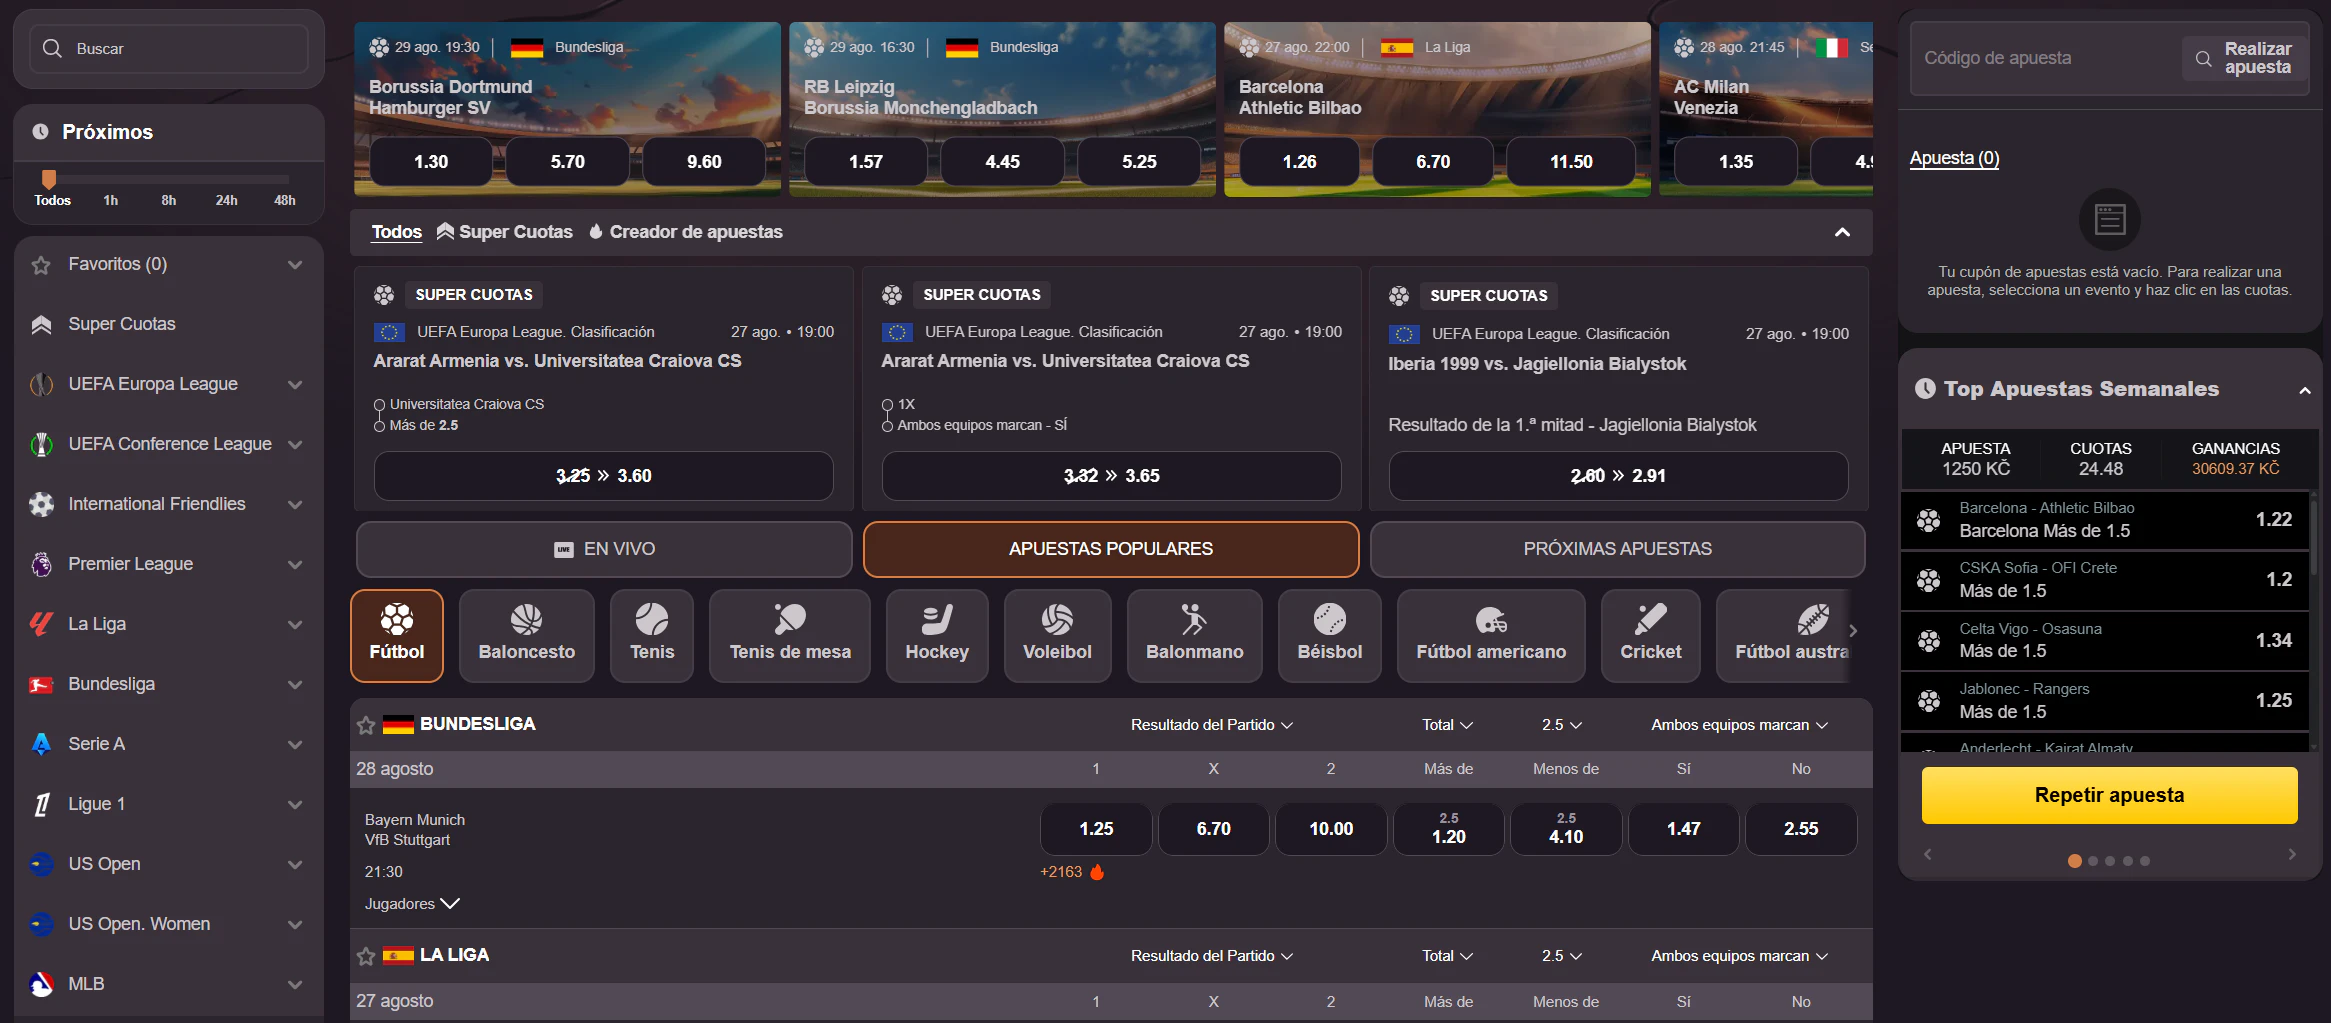The width and height of the screenshot is (2331, 1023).
Task: Click the Próximos time slider handle
Action: point(48,179)
